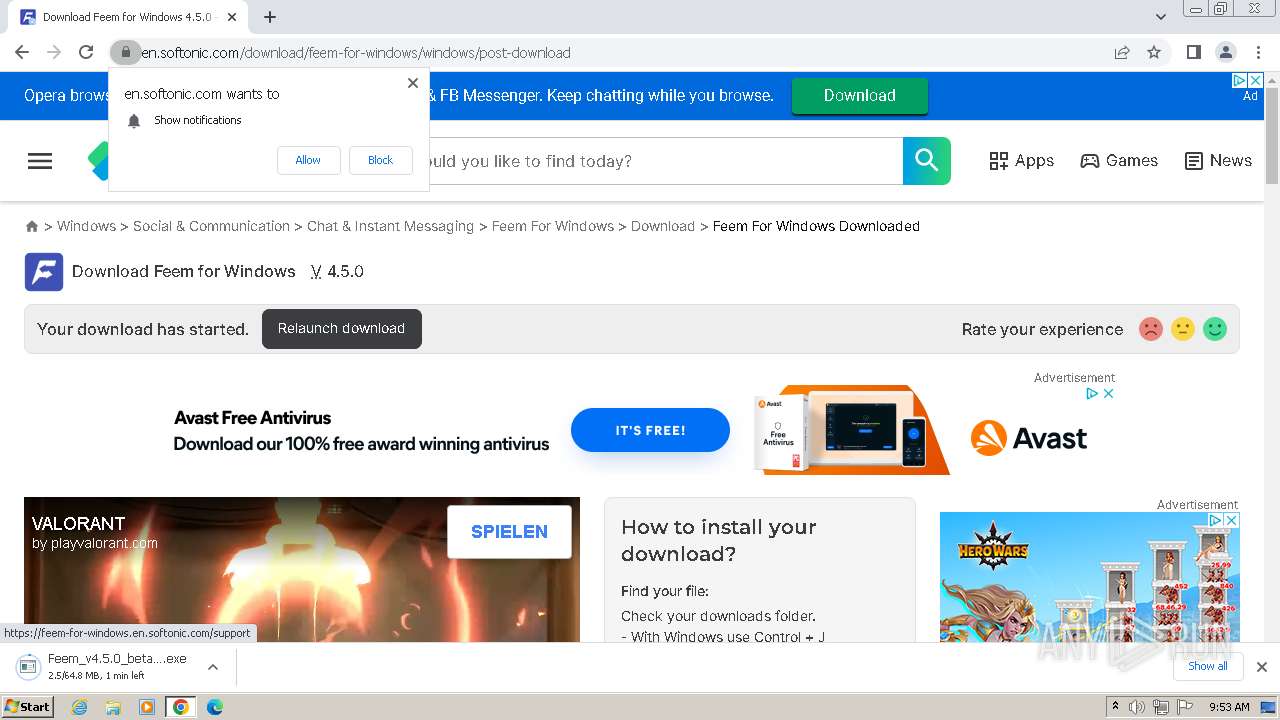Viewport: 1280px width, 720px height.
Task: Expand the tab search chevron
Action: point(1160,17)
